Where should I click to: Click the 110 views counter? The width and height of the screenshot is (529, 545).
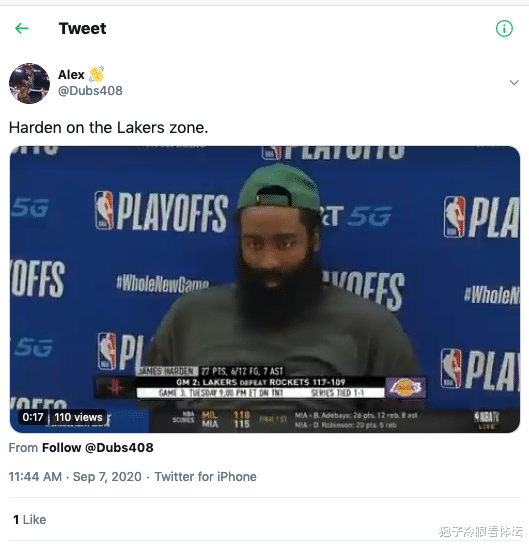[x=78, y=417]
